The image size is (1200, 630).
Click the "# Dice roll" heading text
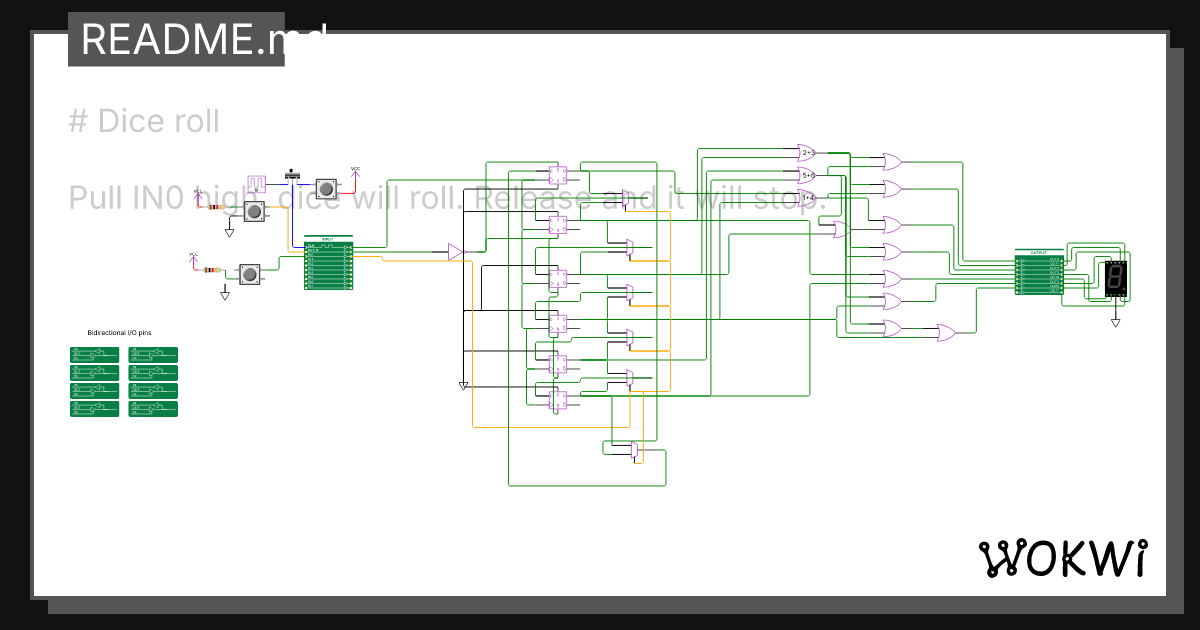coord(144,122)
